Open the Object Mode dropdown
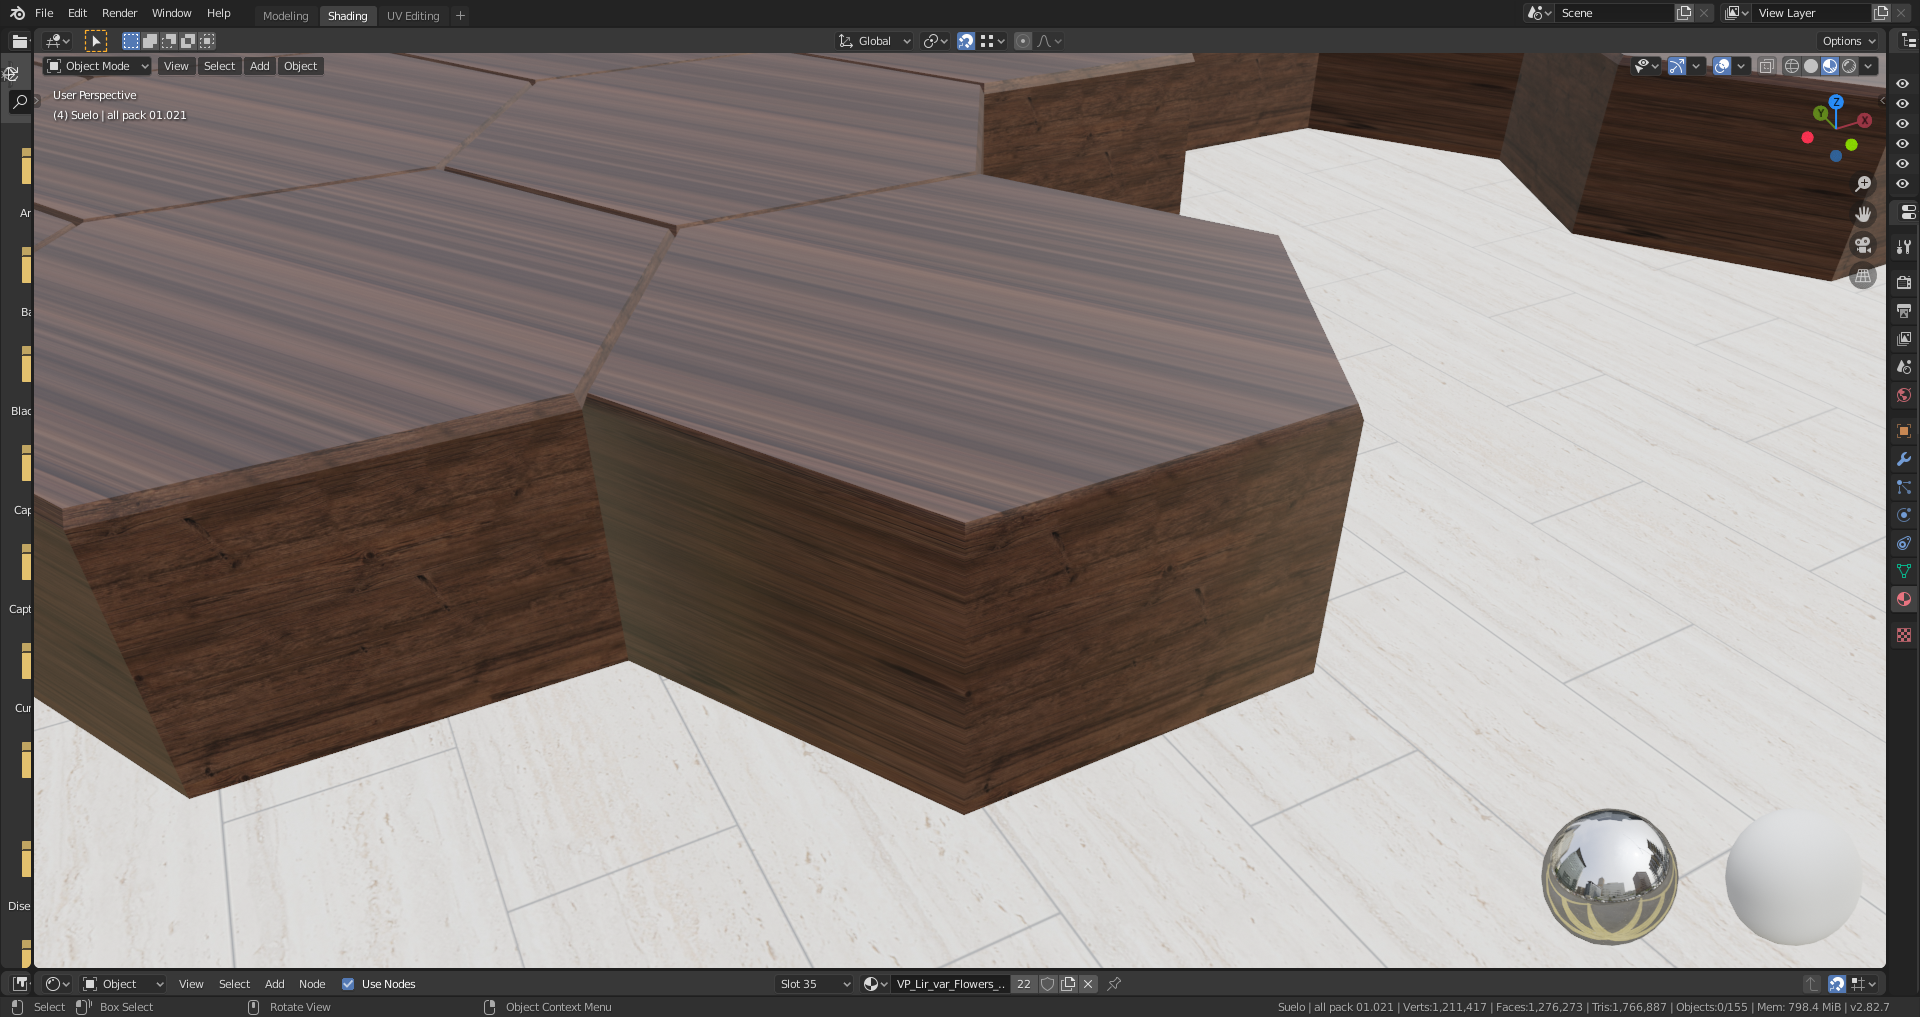 click(x=97, y=66)
